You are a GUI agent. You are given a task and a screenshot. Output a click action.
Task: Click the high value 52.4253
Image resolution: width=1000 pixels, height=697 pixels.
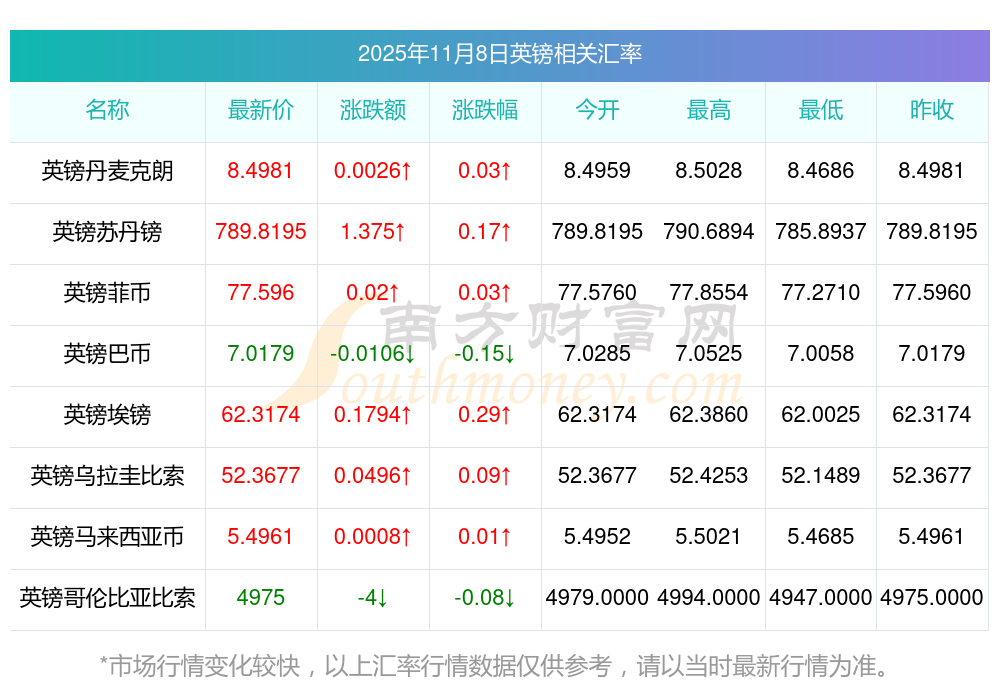(709, 476)
